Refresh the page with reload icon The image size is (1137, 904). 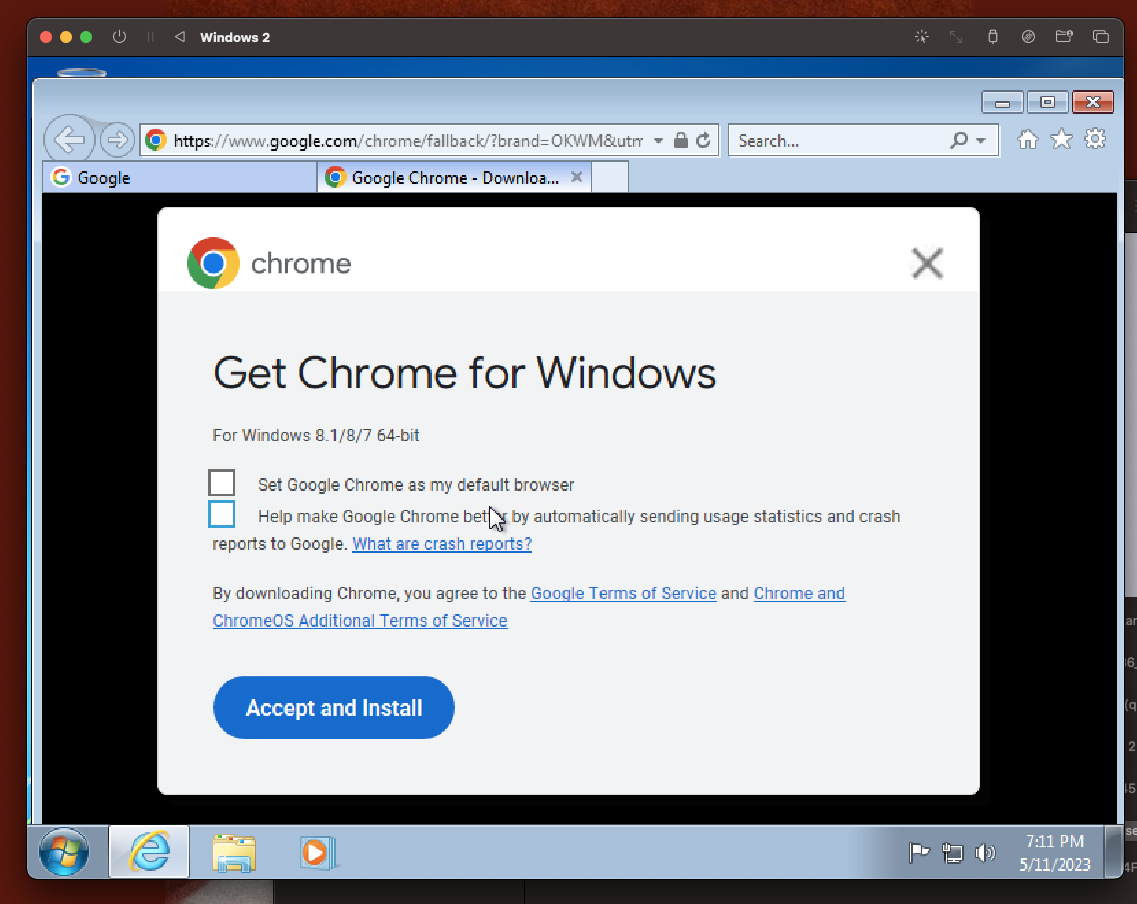(x=703, y=141)
